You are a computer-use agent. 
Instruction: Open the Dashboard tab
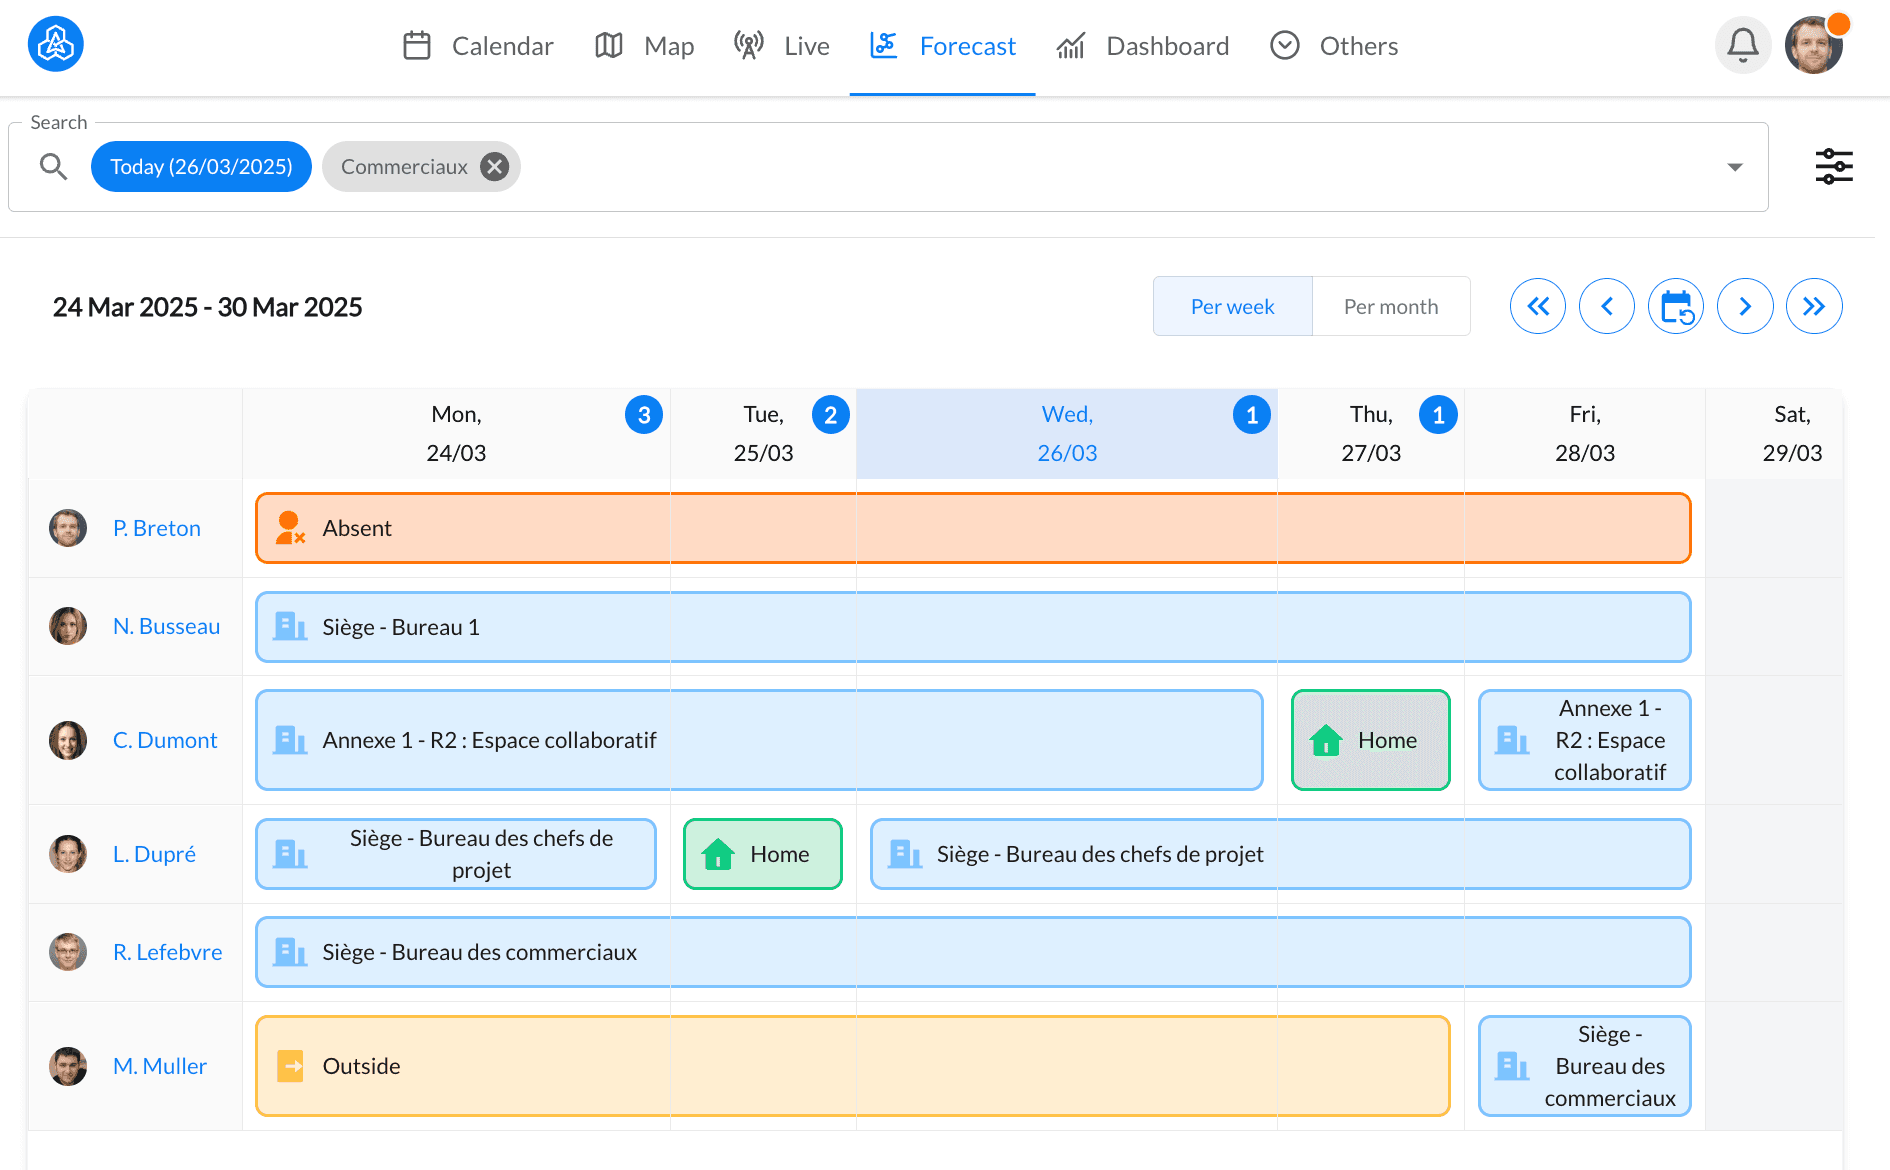1143,46
